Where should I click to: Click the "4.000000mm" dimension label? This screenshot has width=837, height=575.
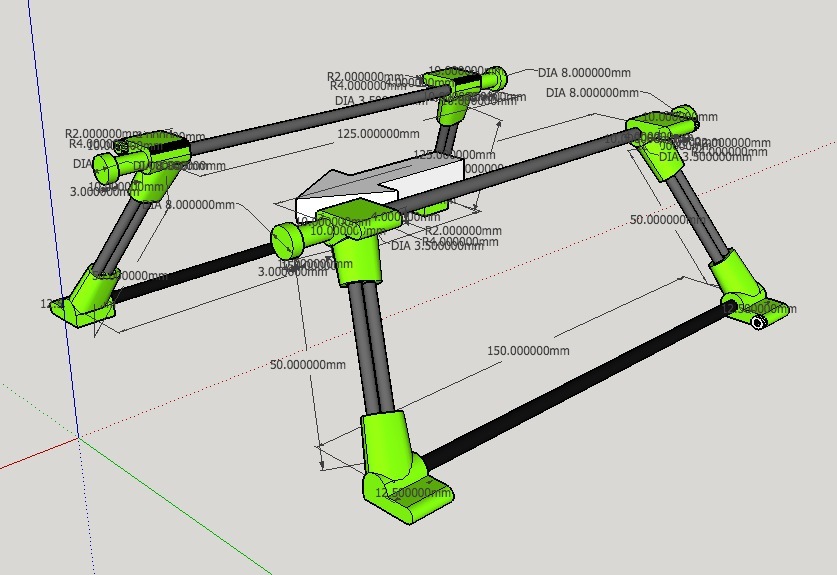pos(405,217)
